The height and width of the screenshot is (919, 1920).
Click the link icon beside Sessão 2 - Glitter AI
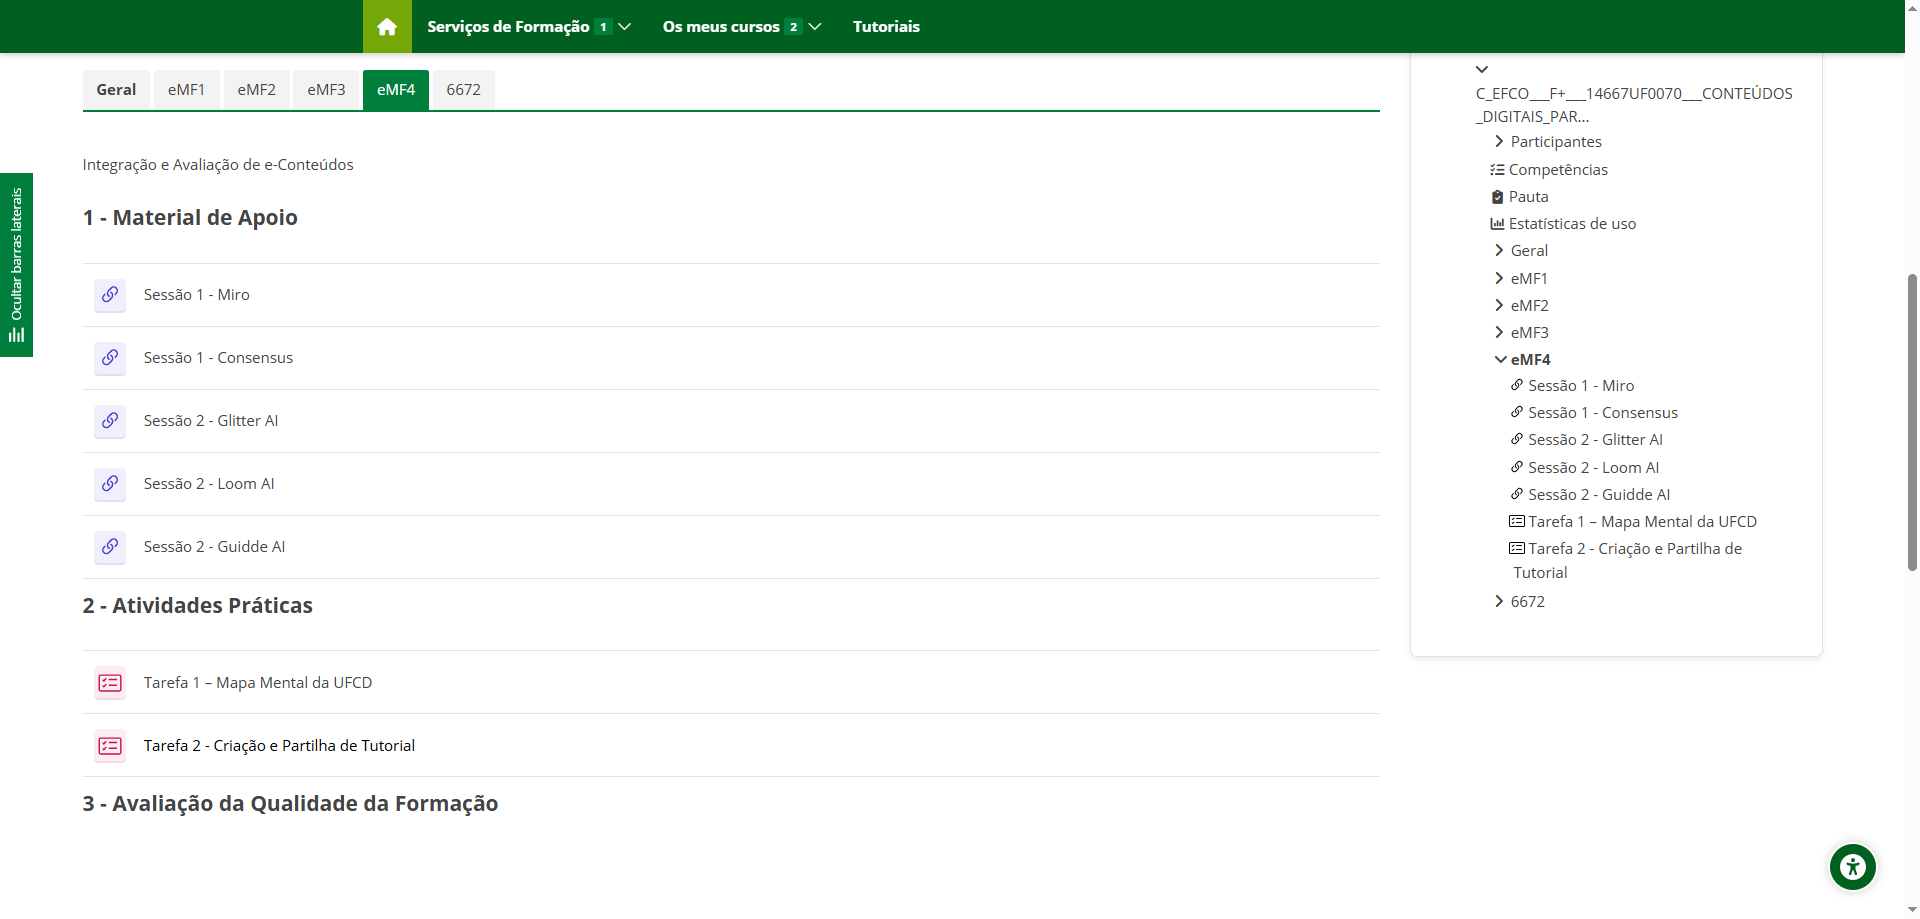tap(110, 421)
